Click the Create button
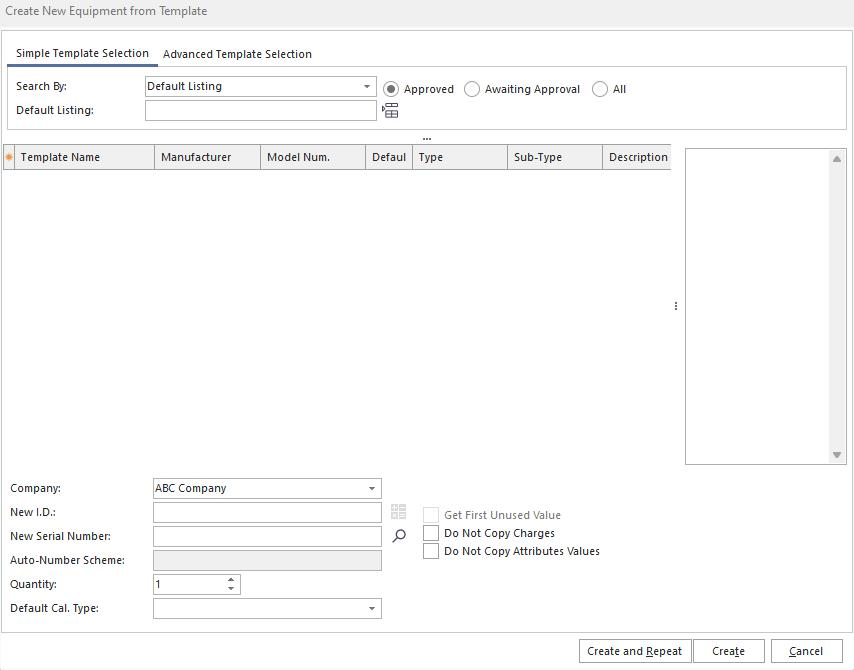Viewport: 854px width, 670px height. pyautogui.click(x=729, y=651)
